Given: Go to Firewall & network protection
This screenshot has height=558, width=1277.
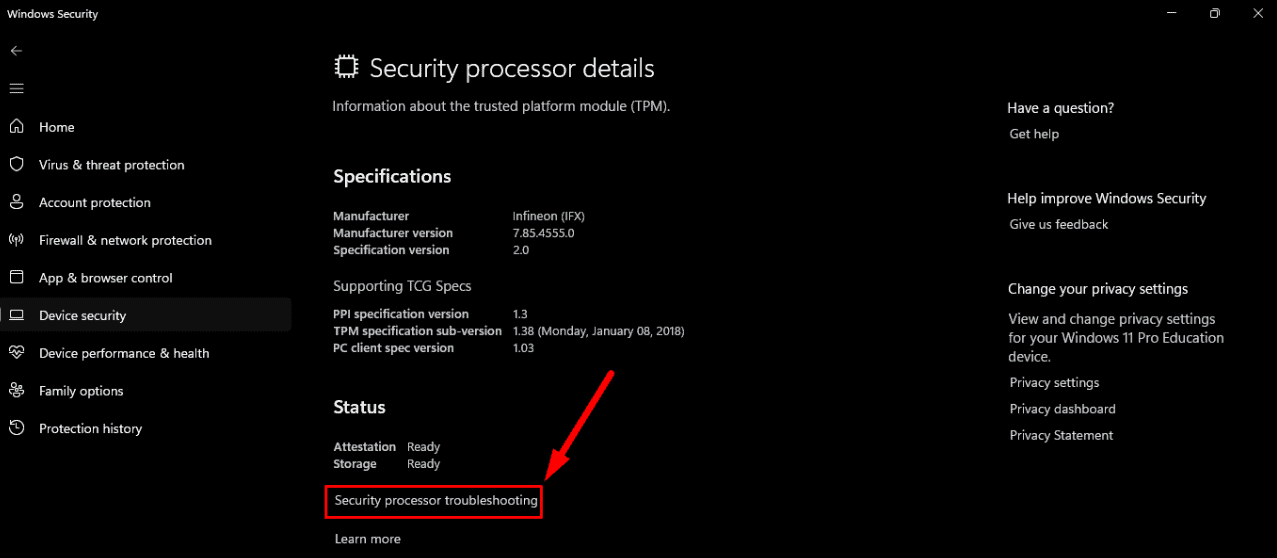Looking at the screenshot, I should (x=125, y=240).
